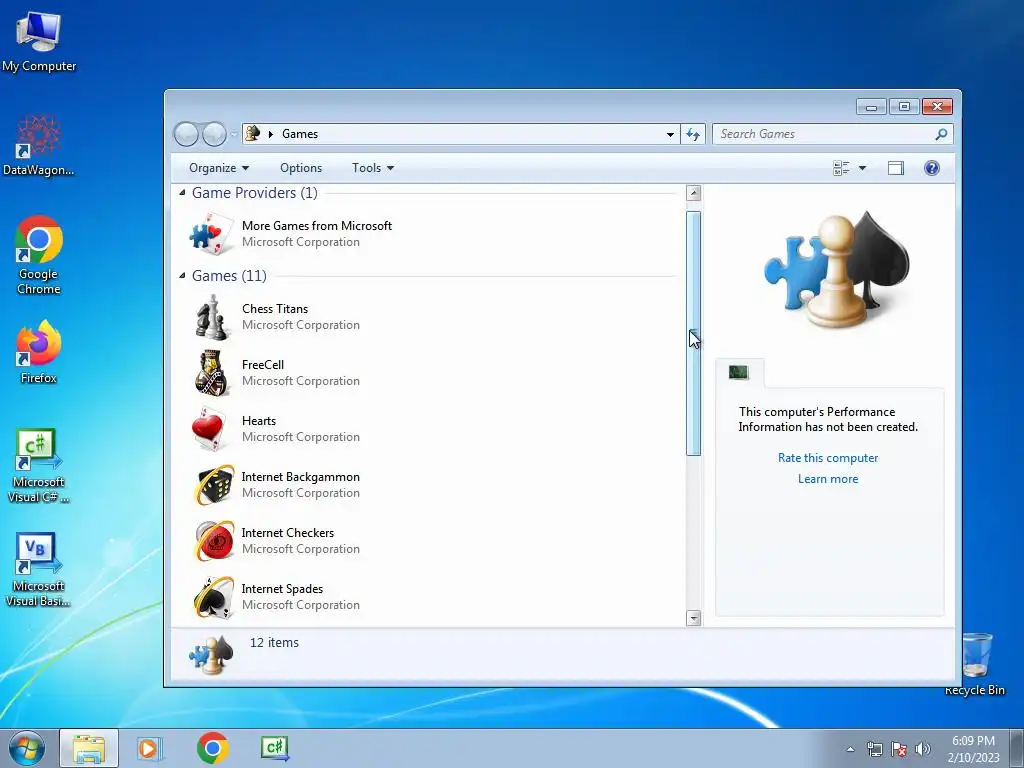Image resolution: width=1024 pixels, height=768 pixels.
Task: Show hidden tray icons arrow
Action: click(850, 749)
